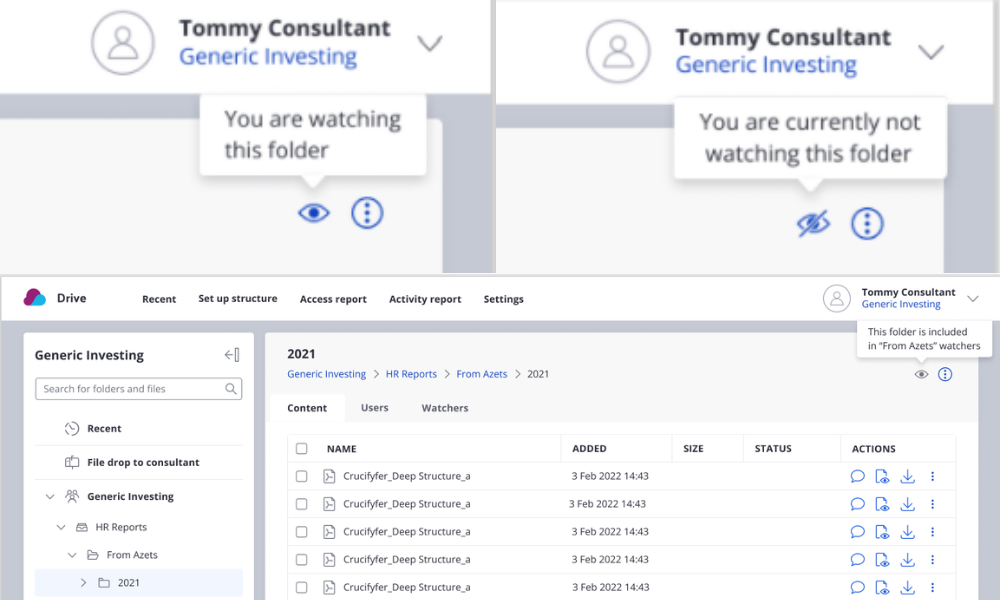Viewport: 1000px width, 600px height.
Task: Follow the HR Reports breadcrumb link
Action: point(411,374)
